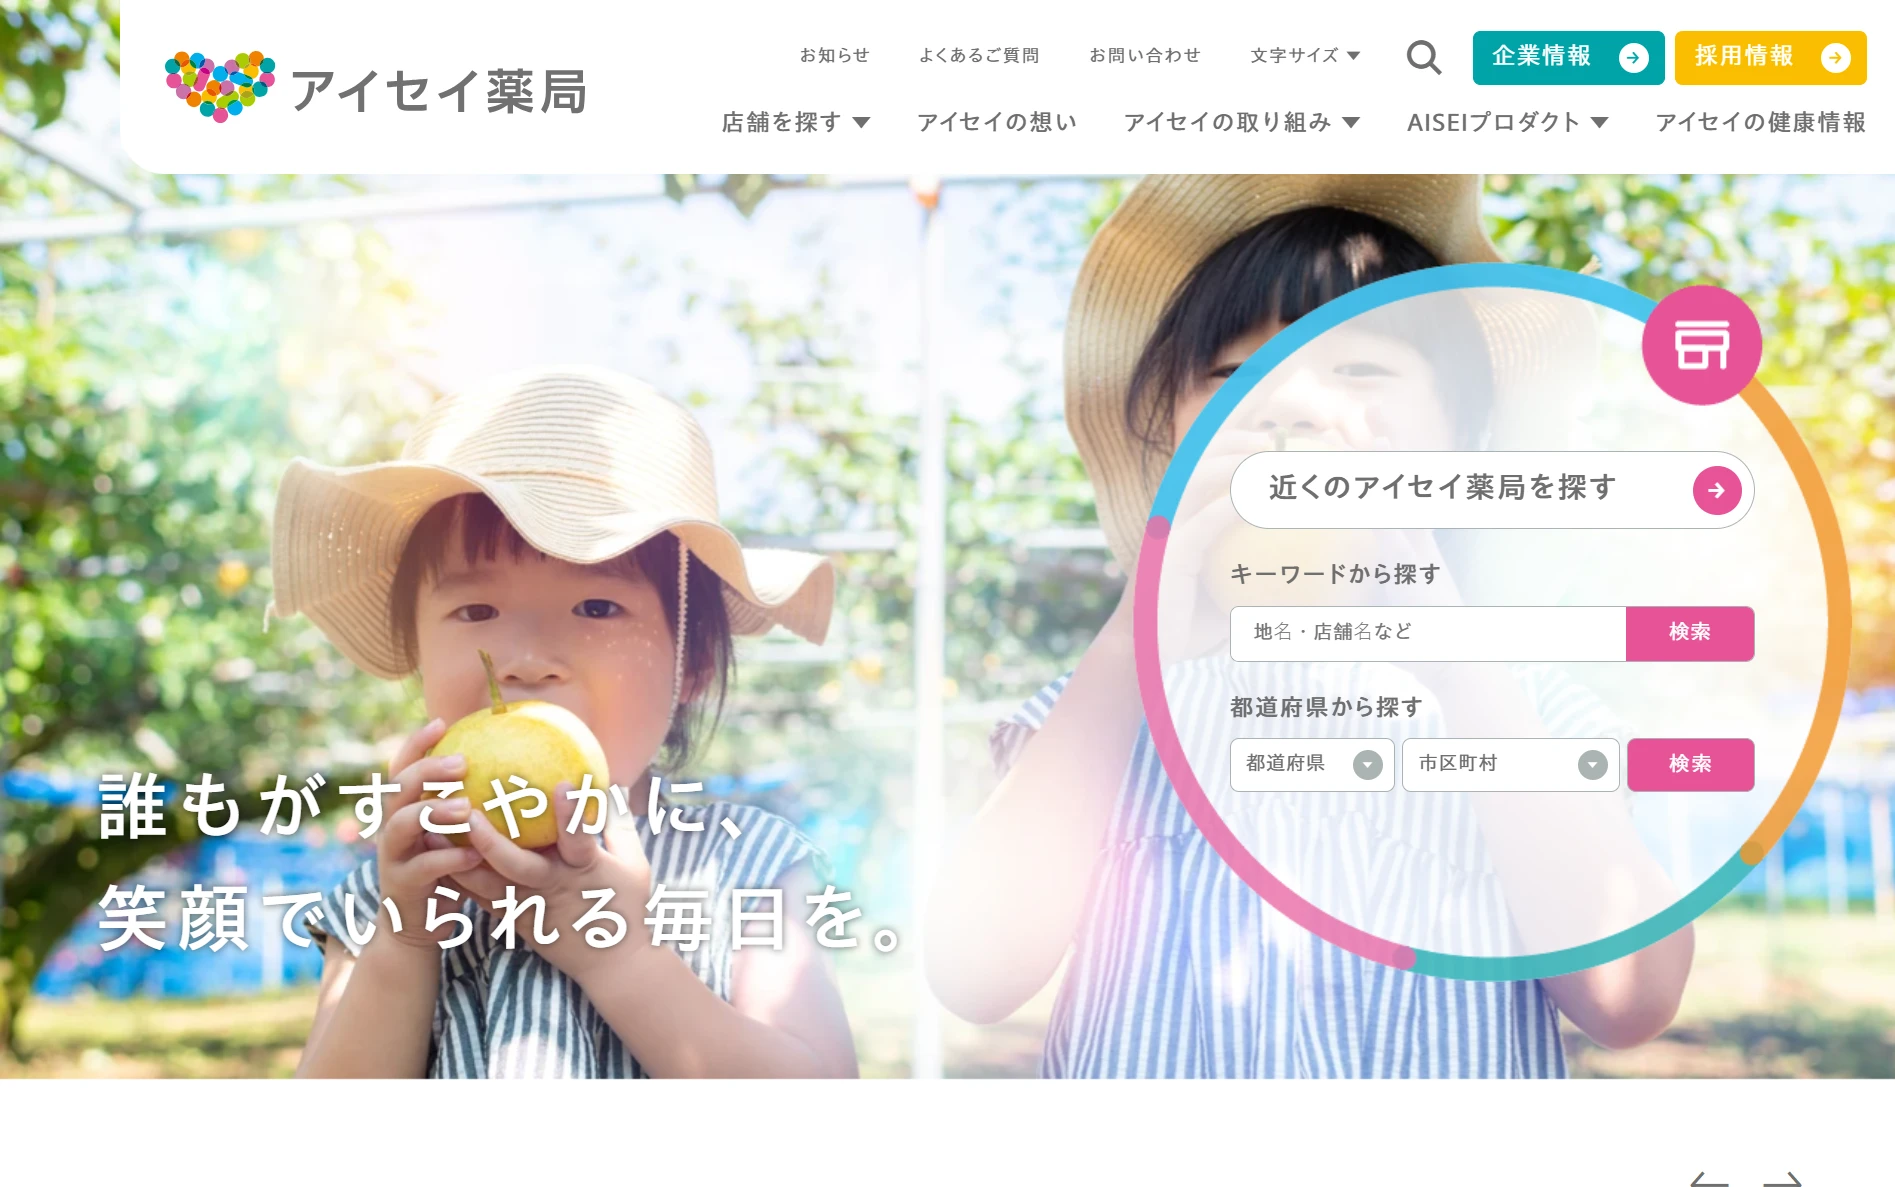Open the 文字サイズ dropdown
Viewport: 1895px width, 1187px height.
pyautogui.click(x=1305, y=56)
